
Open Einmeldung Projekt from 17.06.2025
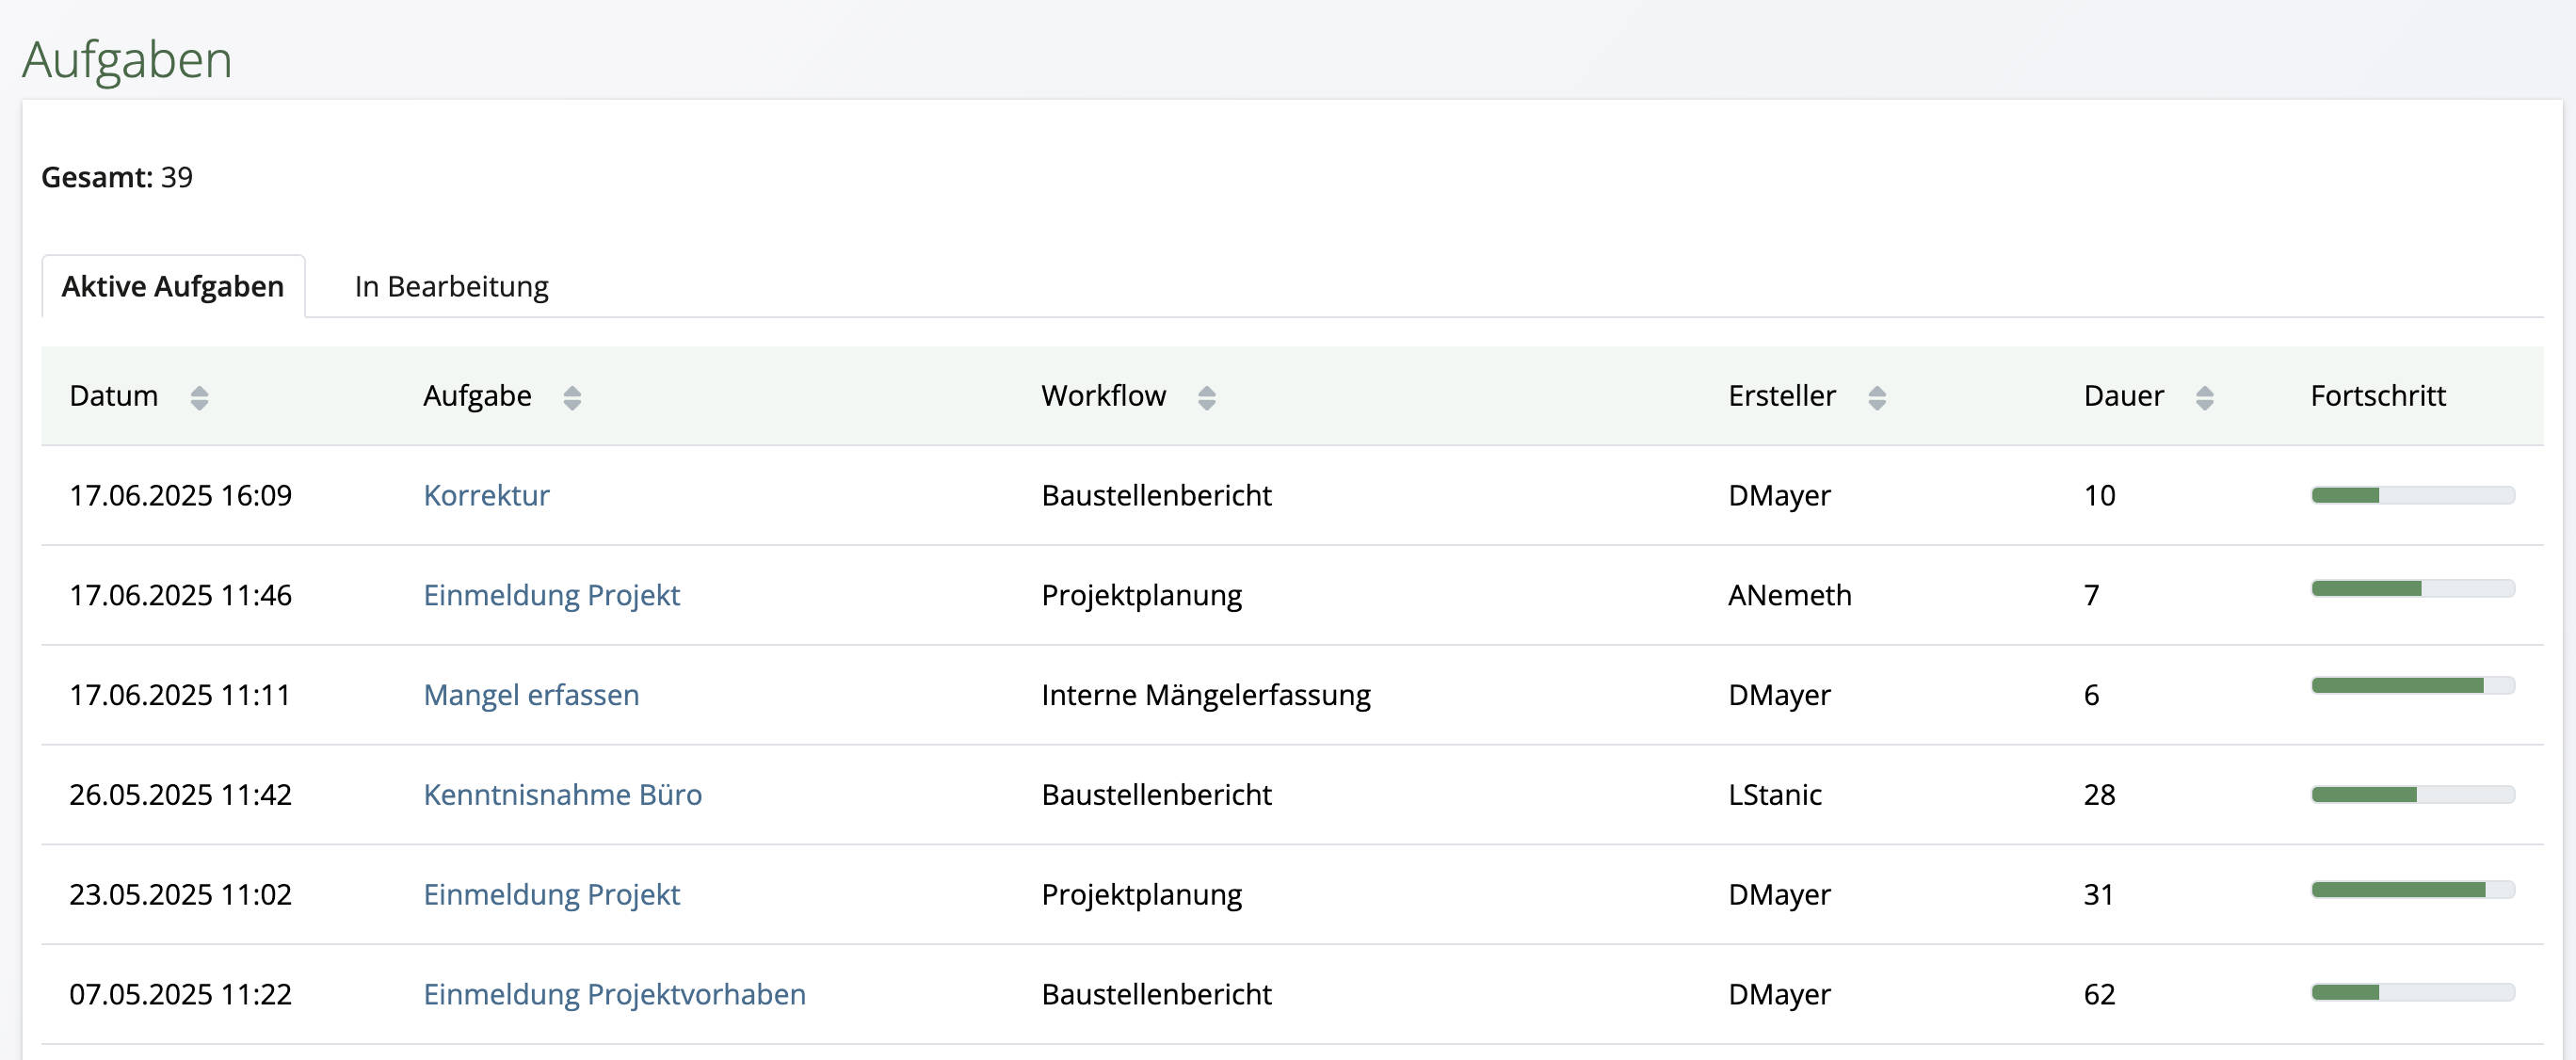553,594
